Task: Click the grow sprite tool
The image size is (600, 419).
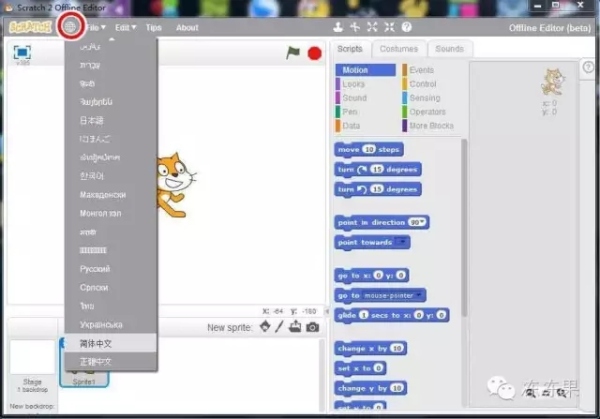Action: tap(372, 27)
